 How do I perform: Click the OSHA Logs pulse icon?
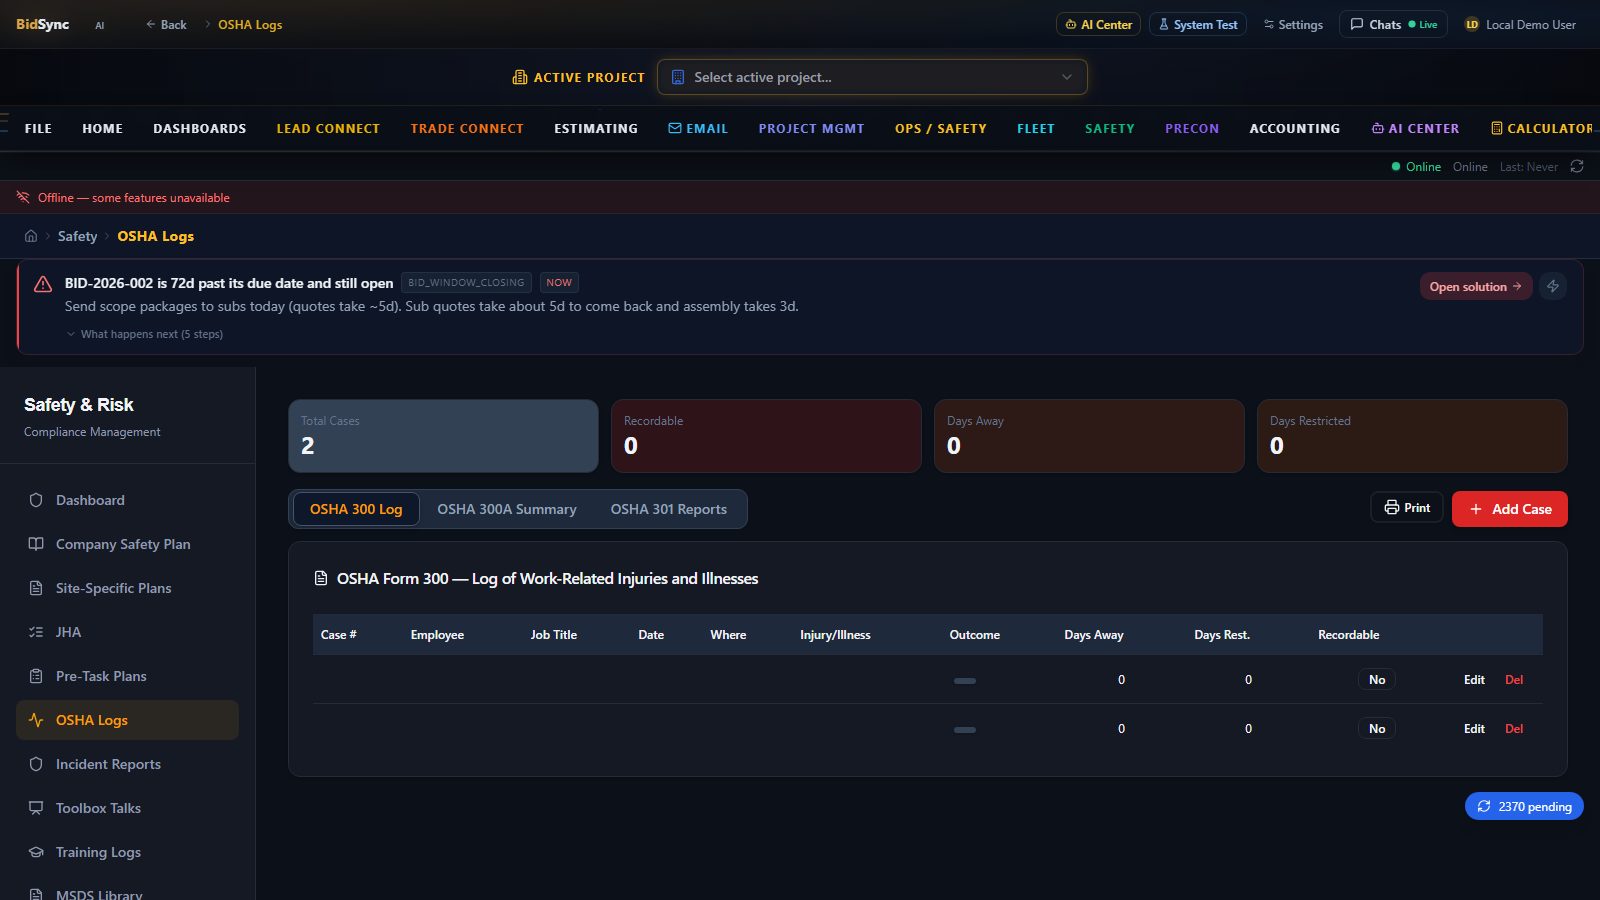tap(36, 720)
